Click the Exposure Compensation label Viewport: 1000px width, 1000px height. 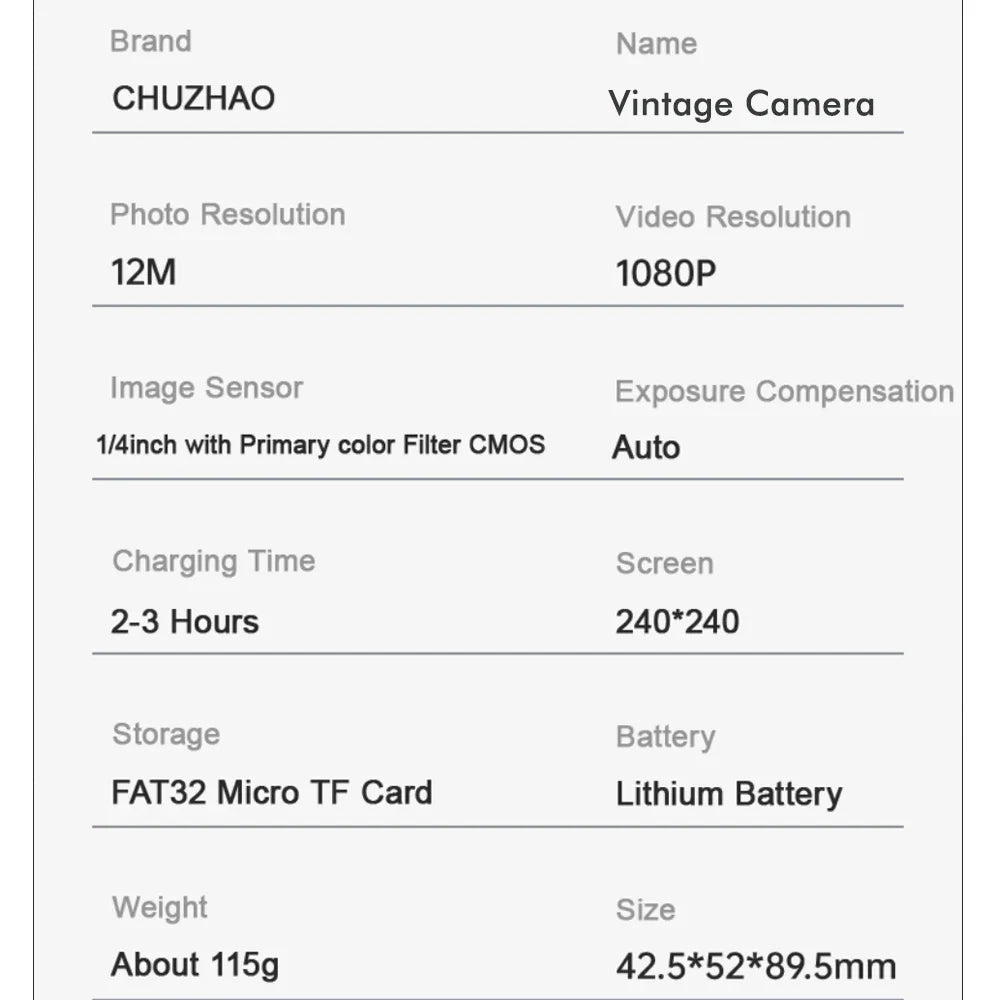click(784, 391)
